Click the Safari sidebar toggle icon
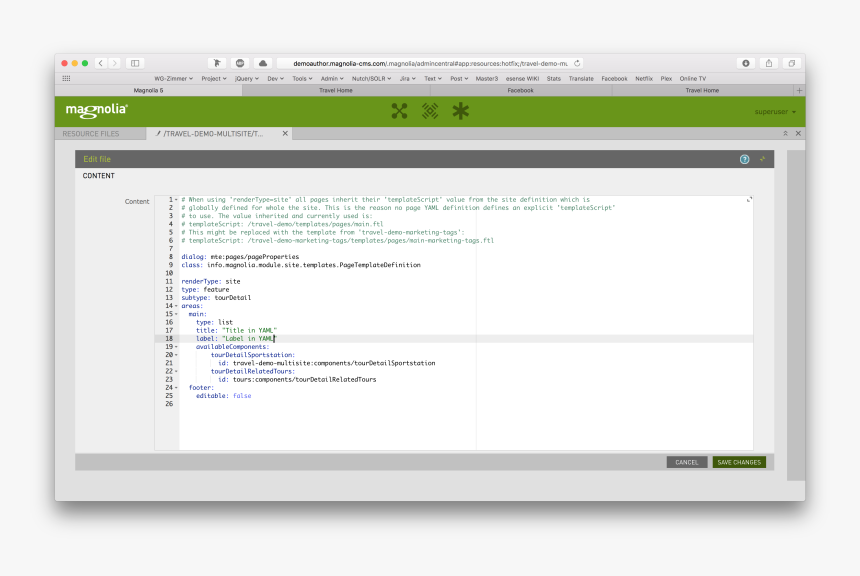Image resolution: width=860 pixels, height=576 pixels. coord(135,63)
